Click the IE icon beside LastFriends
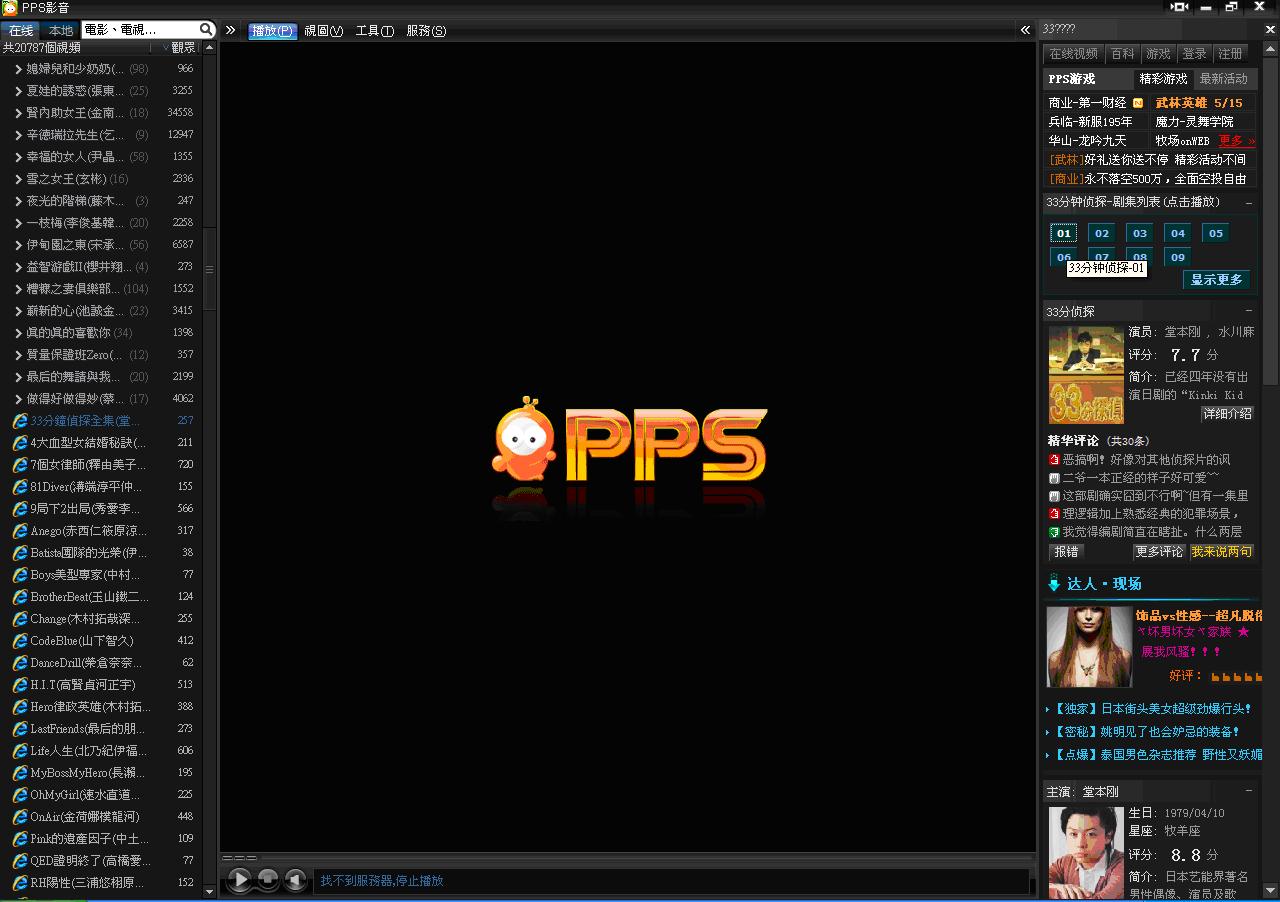The height and width of the screenshot is (902, 1280). [20, 729]
